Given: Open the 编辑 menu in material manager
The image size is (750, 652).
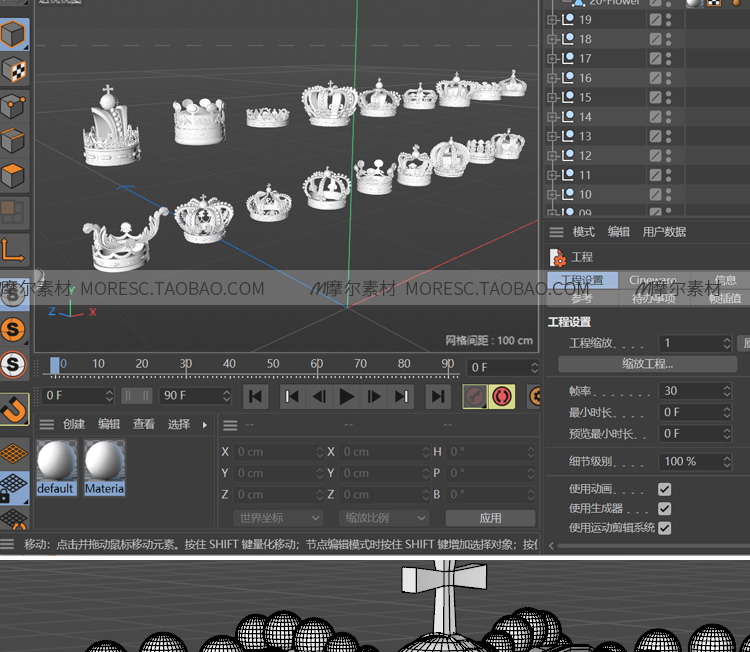Looking at the screenshot, I should click(109, 424).
